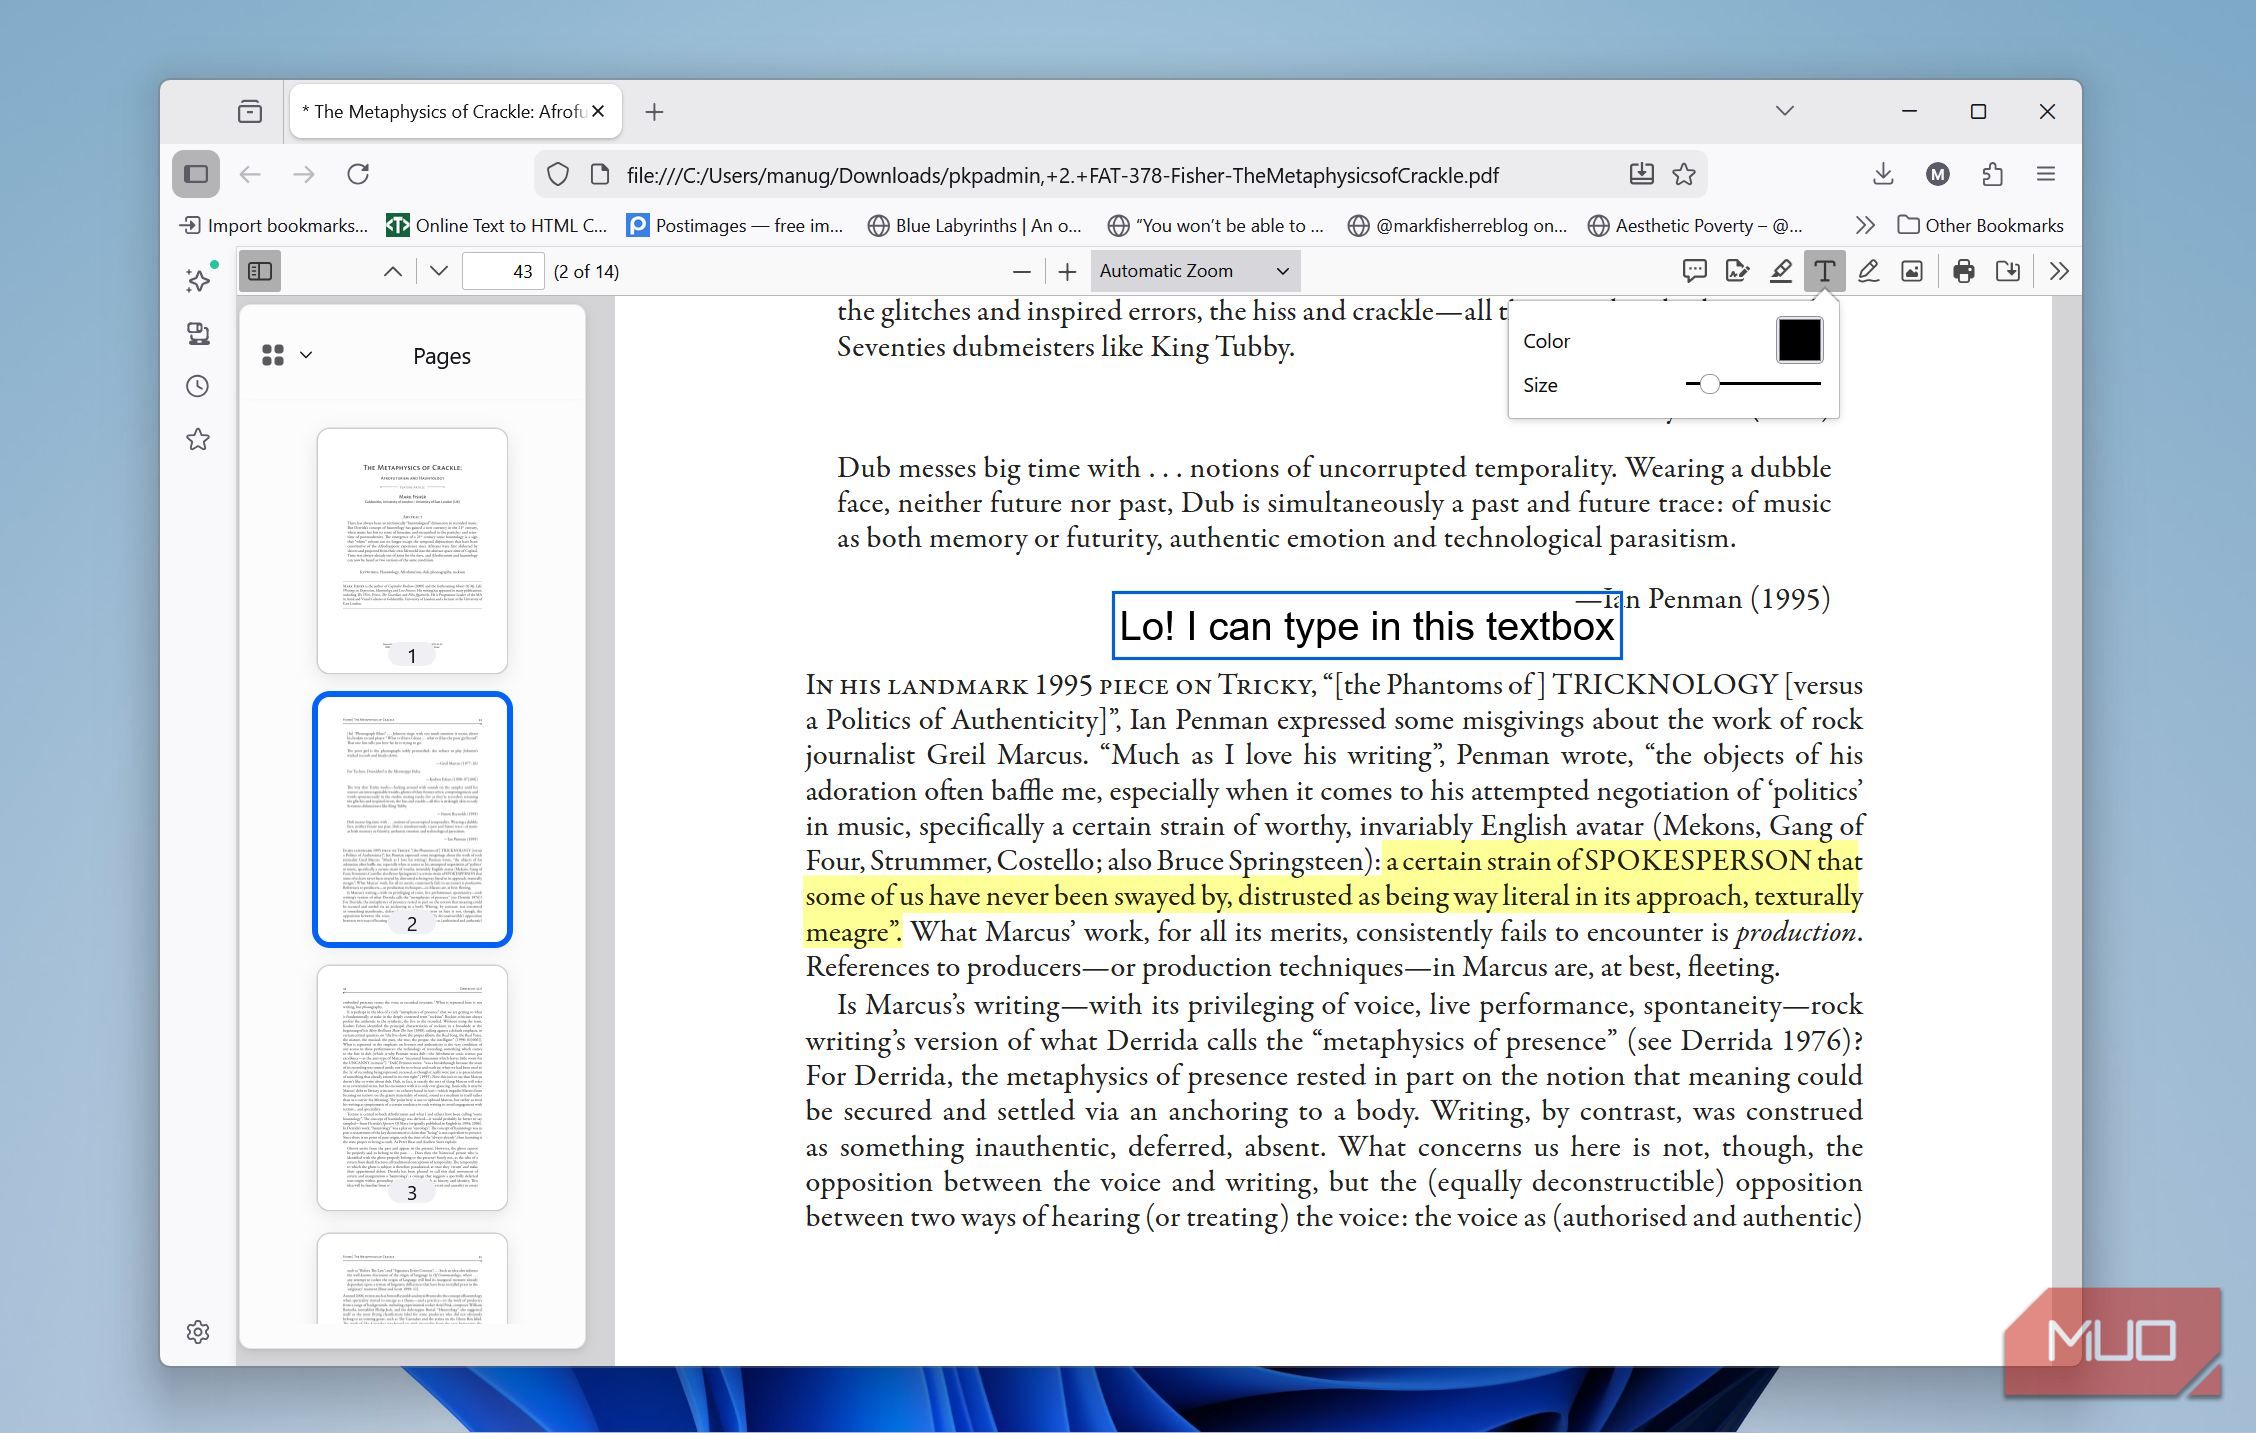2256x1433 pixels.
Task: List all tabs dropdown arrow
Action: [1785, 111]
